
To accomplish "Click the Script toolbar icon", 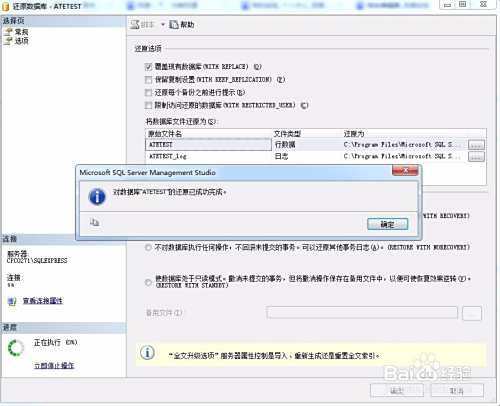I will click(135, 25).
